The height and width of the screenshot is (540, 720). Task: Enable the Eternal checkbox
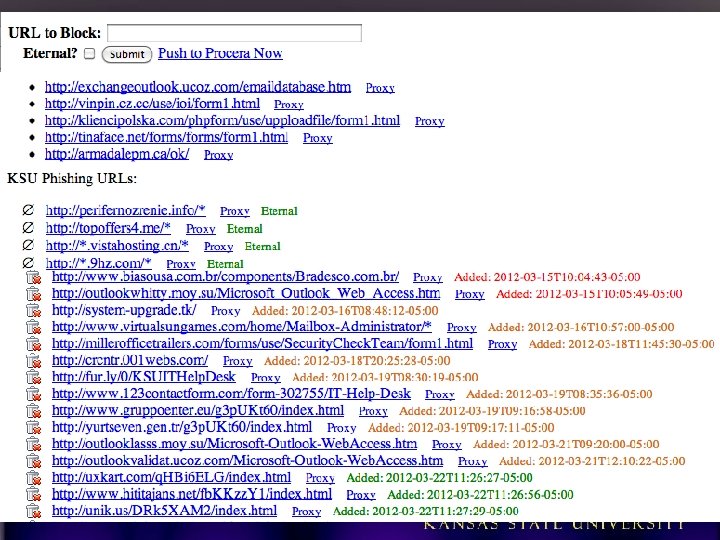[90, 54]
